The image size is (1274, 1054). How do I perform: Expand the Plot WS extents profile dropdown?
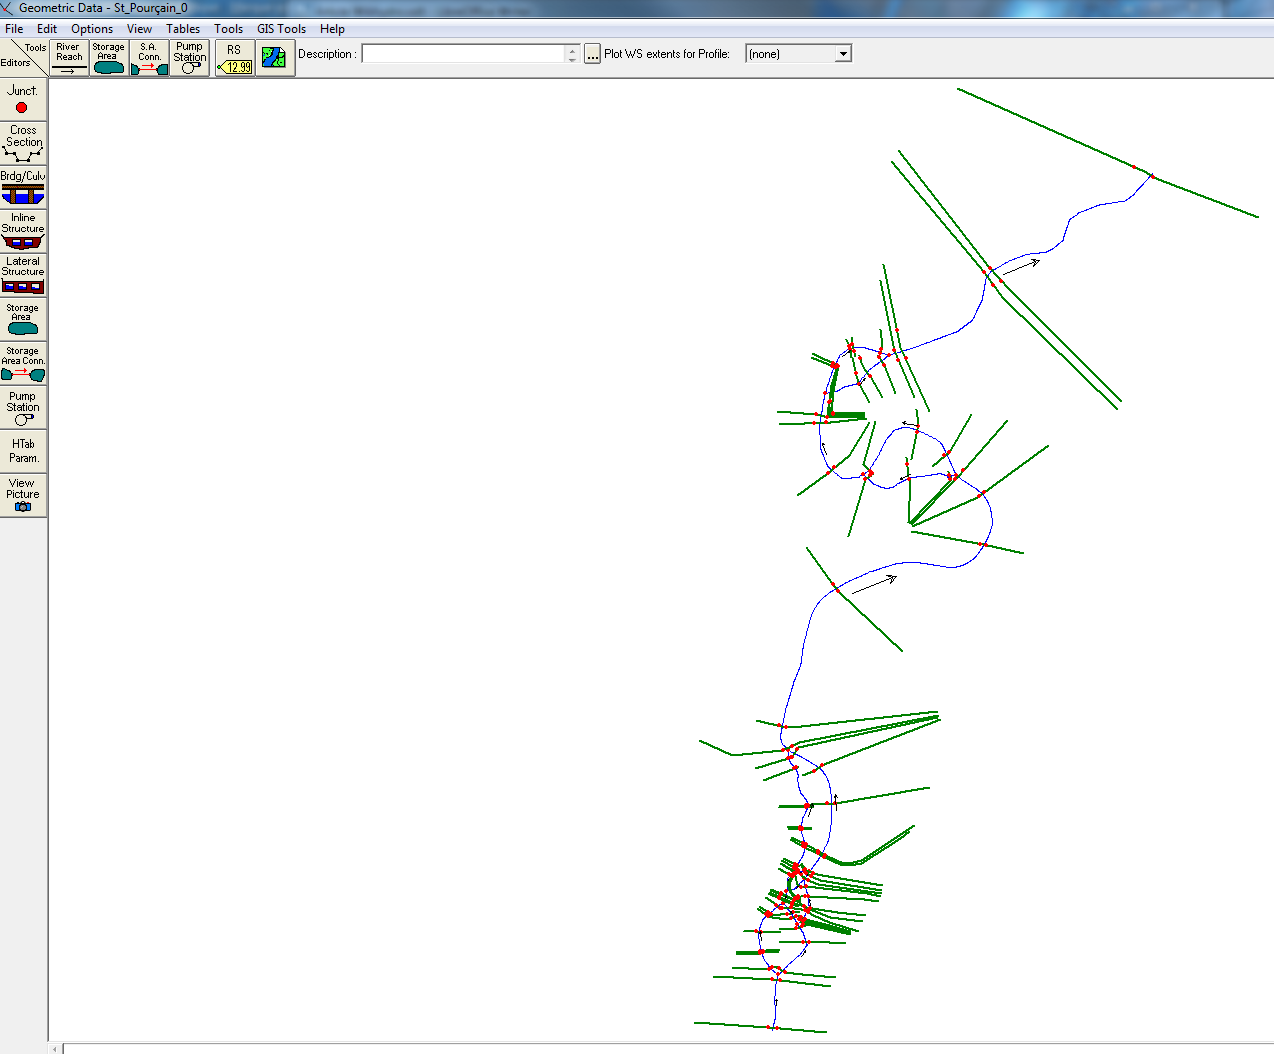click(843, 54)
